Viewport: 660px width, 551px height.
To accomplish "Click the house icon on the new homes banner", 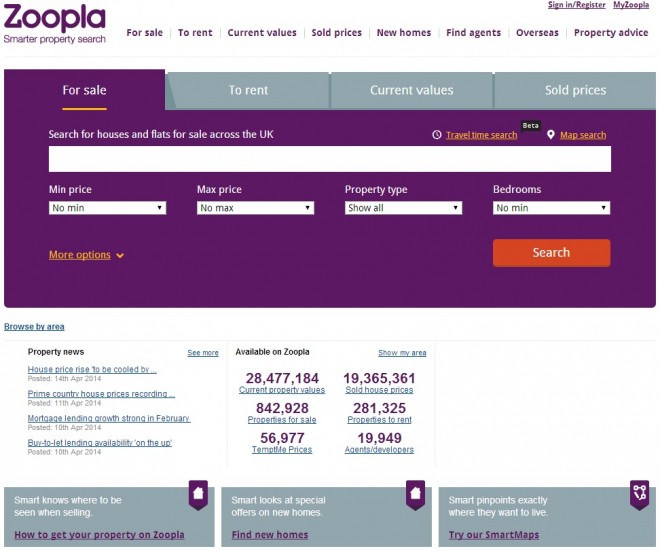I will coord(415,495).
